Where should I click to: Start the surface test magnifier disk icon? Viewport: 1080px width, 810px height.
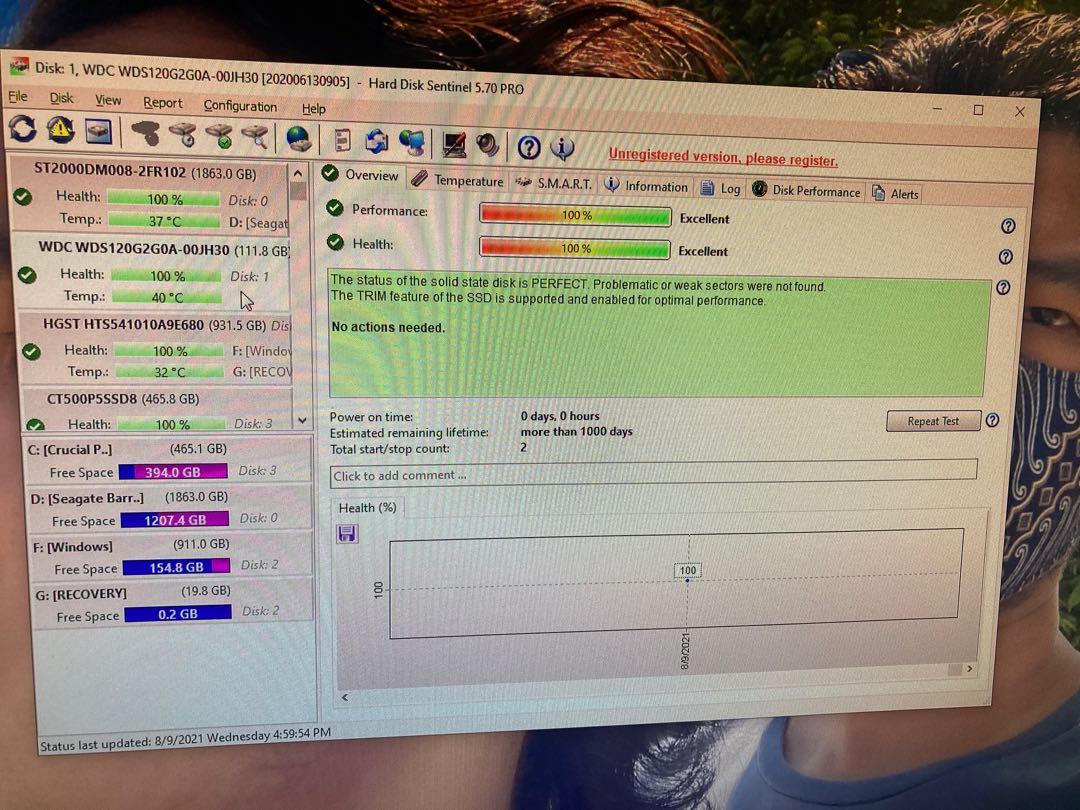click(x=256, y=136)
